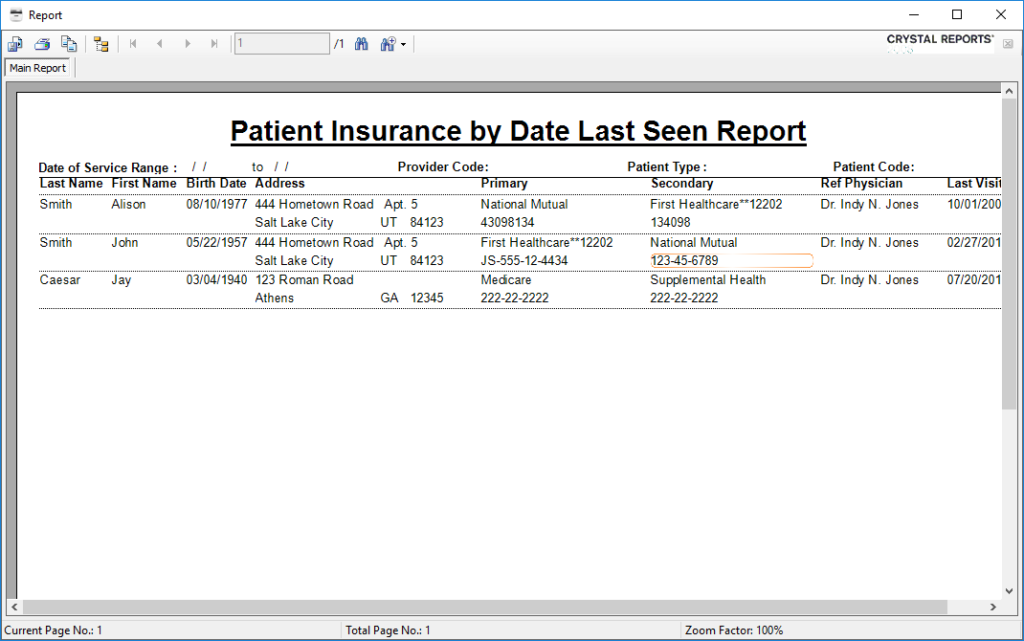Click the Find Text binoculars icon
The width and height of the screenshot is (1024, 641).
pyautogui.click(x=361, y=43)
